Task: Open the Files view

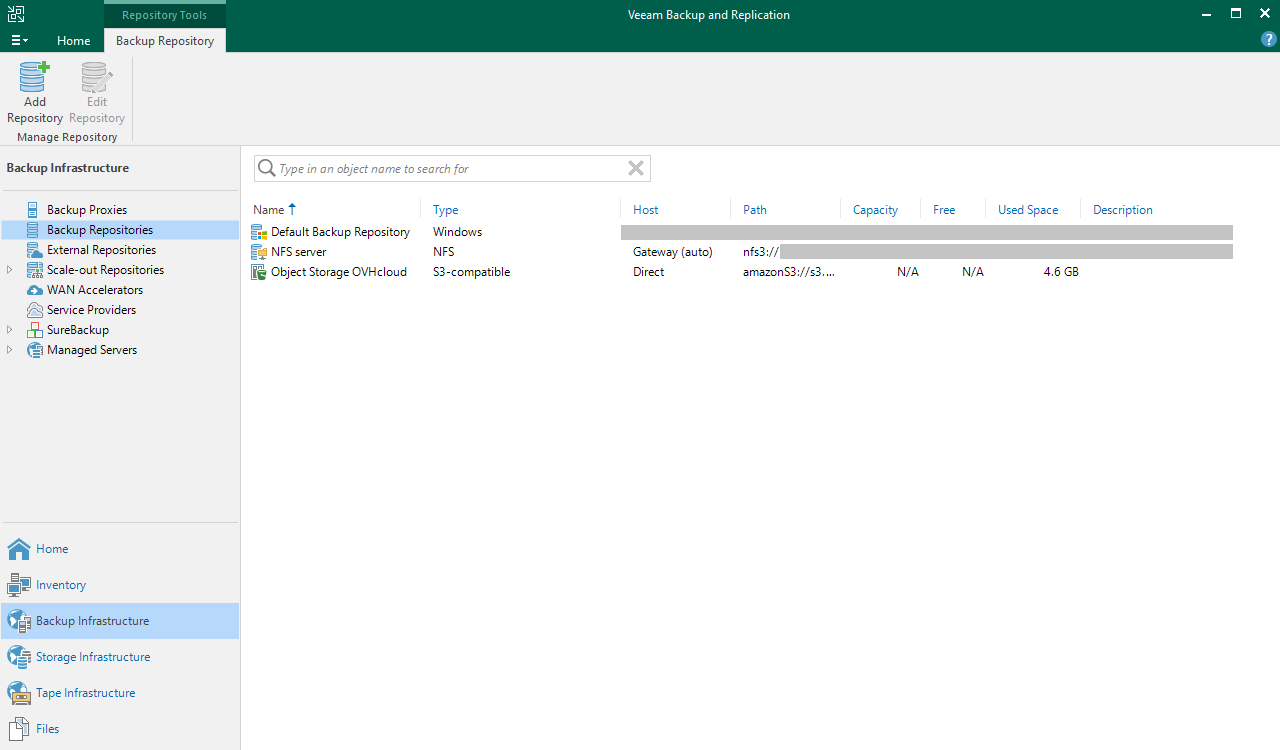Action: click(x=45, y=728)
